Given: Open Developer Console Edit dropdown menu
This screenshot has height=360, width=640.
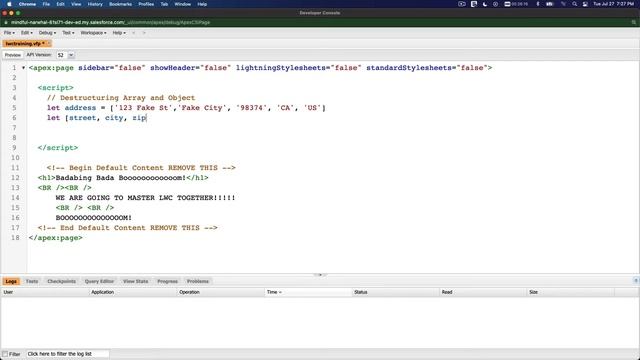Looking at the screenshot, I should point(27,33).
